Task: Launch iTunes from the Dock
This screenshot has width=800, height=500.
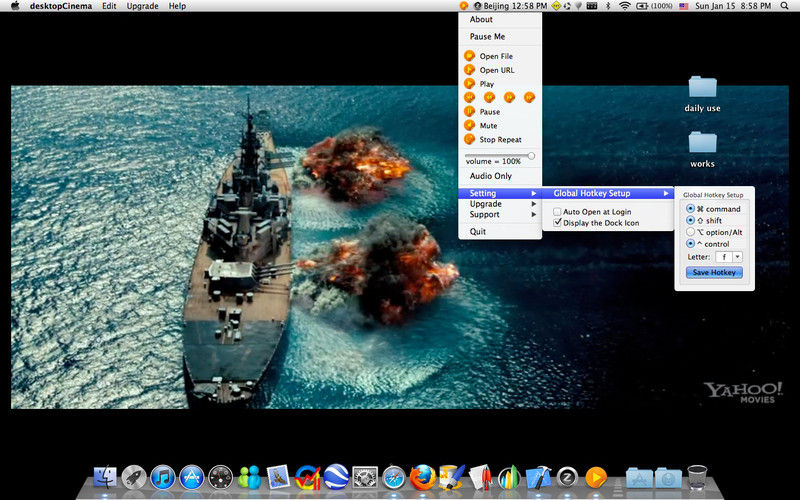Action: click(x=163, y=477)
